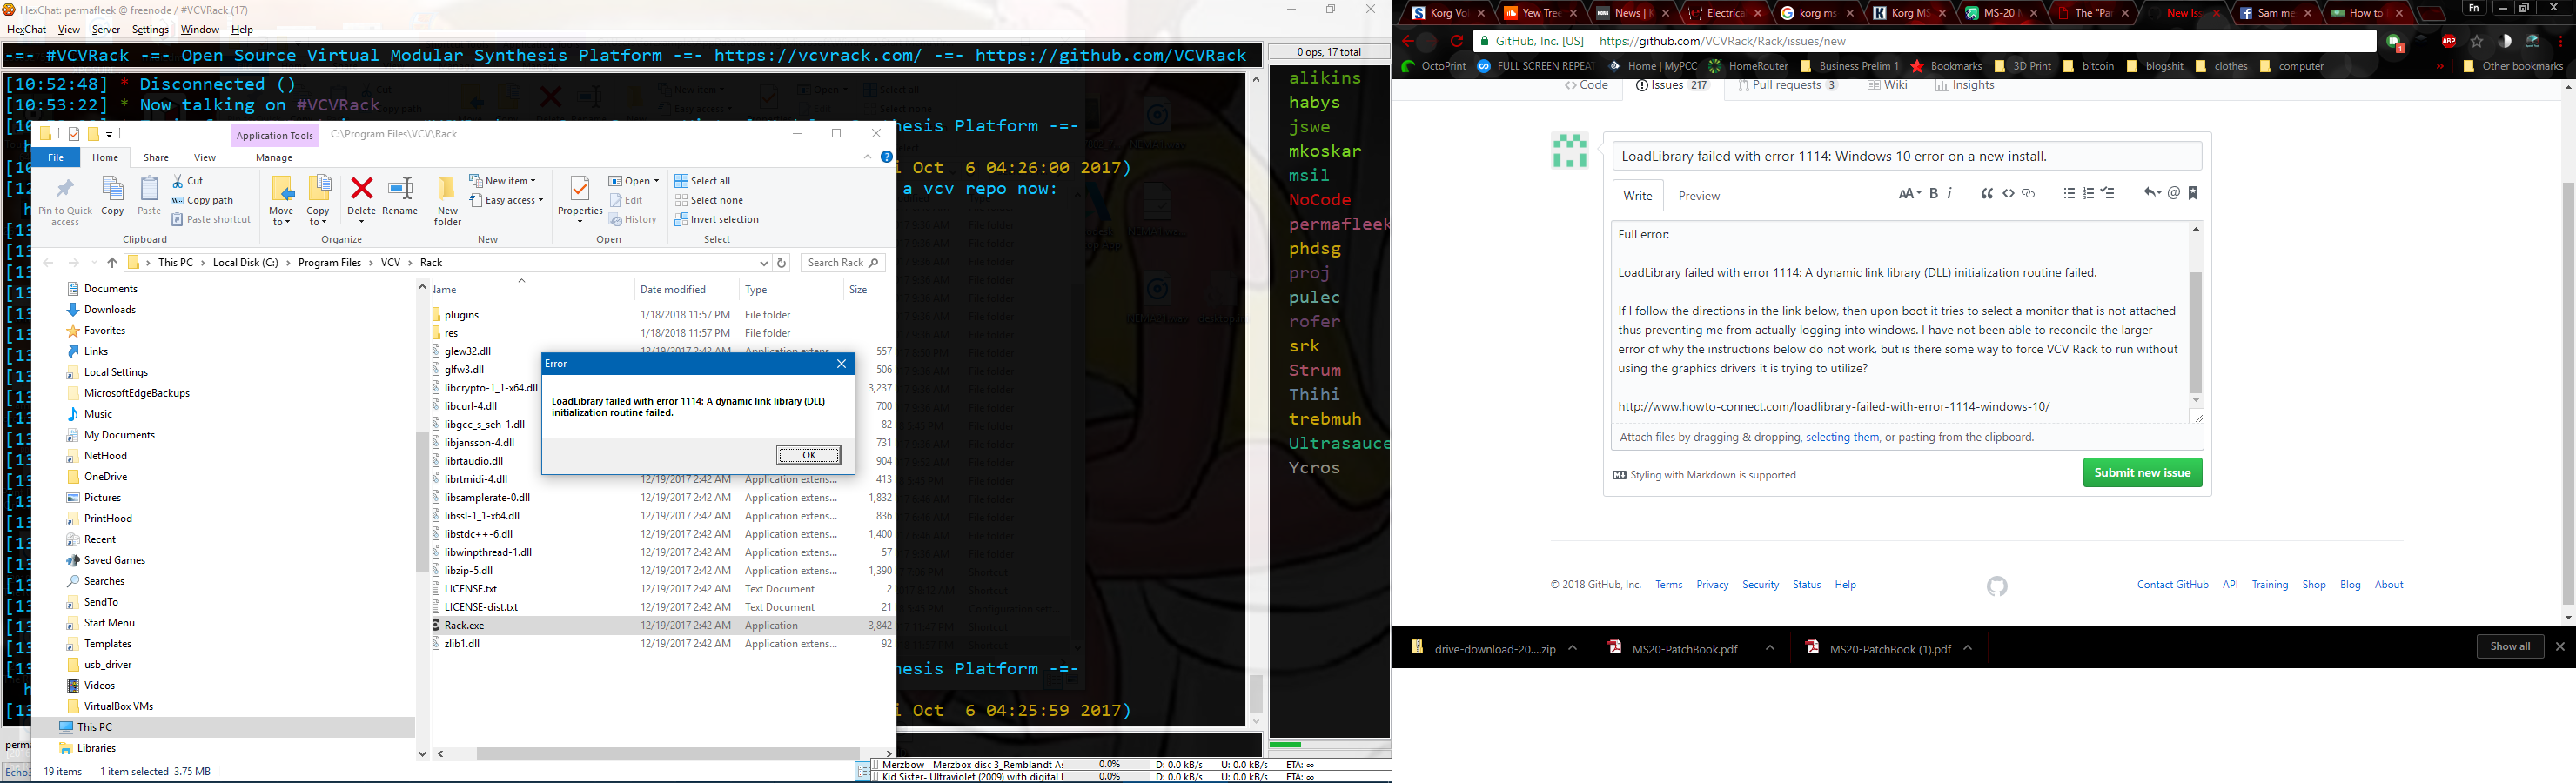Click Contact GitHub footer link
2576x783 pixels.
(x=2172, y=585)
